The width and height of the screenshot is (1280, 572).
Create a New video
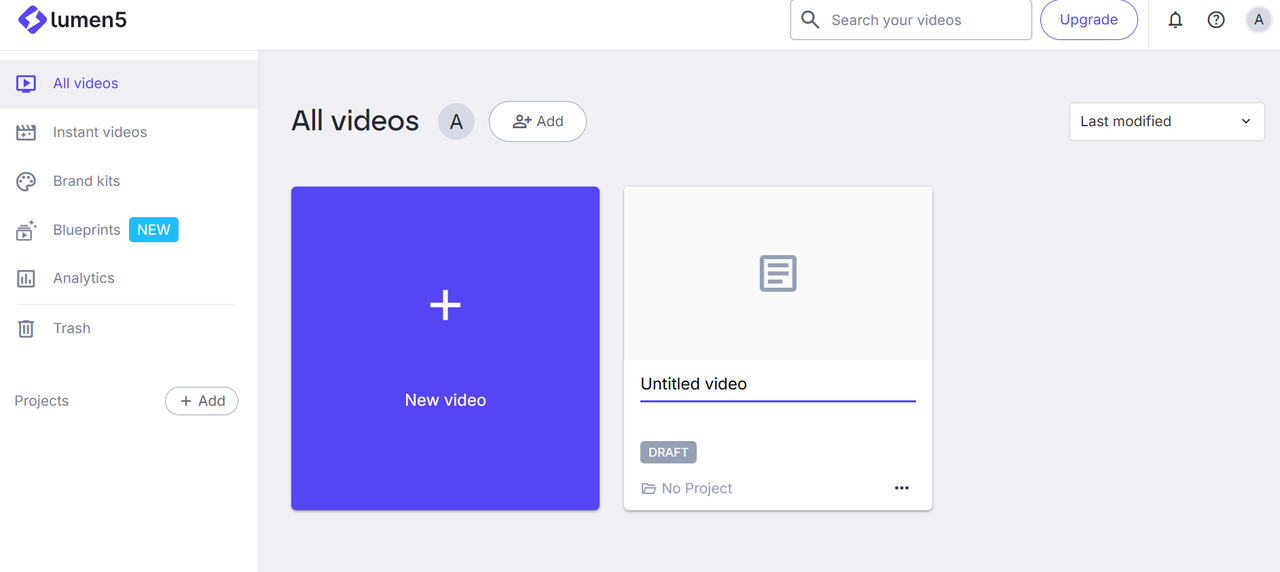[445, 348]
